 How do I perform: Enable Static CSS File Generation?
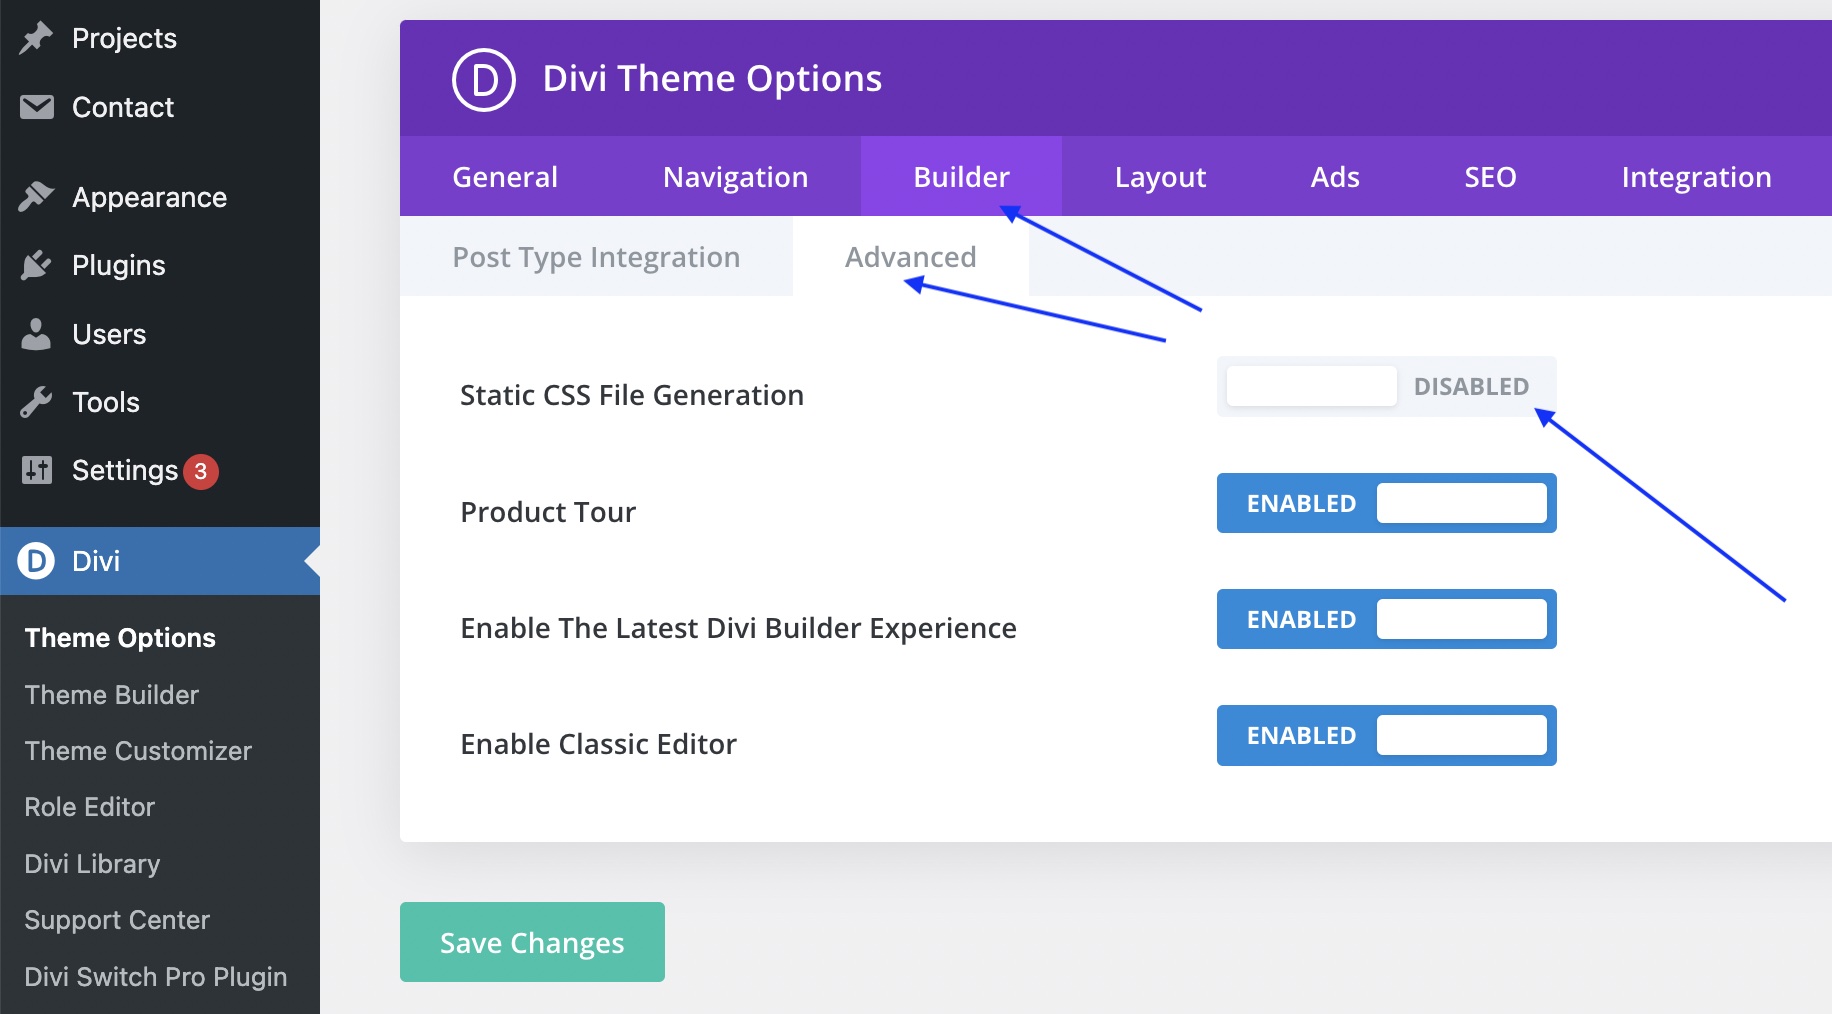(1310, 386)
